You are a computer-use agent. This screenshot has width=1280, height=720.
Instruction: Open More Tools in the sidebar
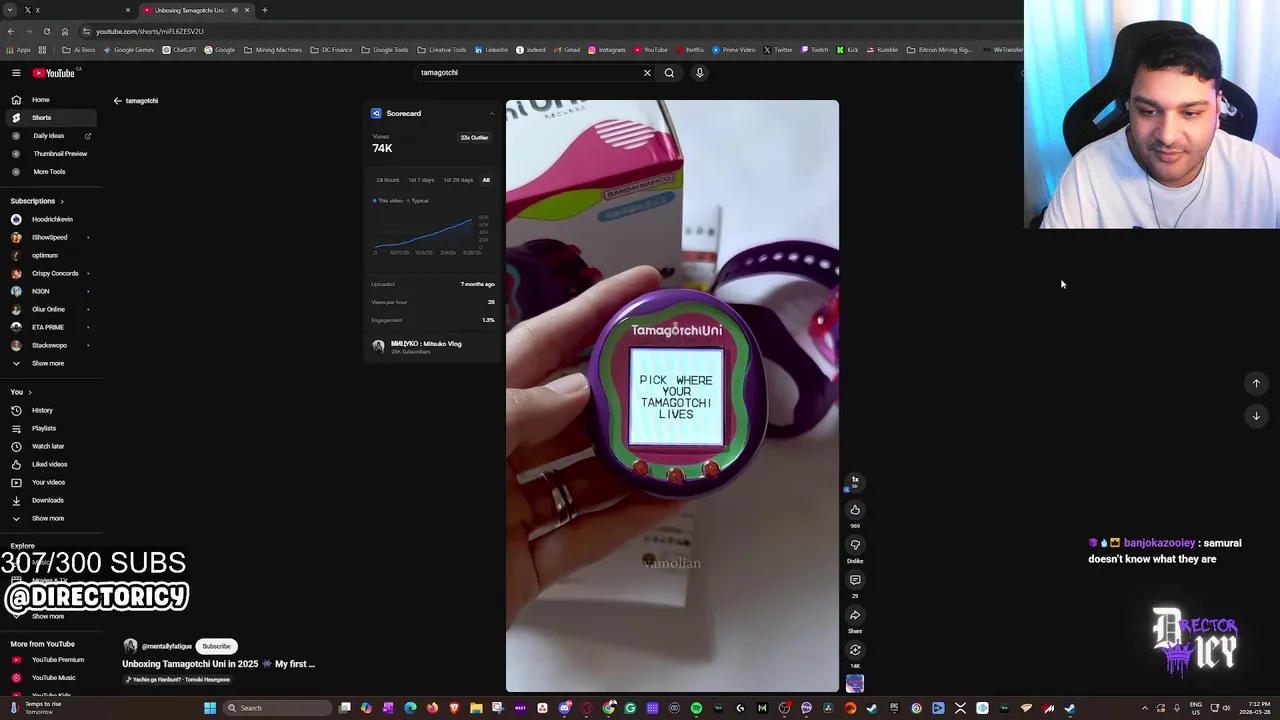pos(50,172)
